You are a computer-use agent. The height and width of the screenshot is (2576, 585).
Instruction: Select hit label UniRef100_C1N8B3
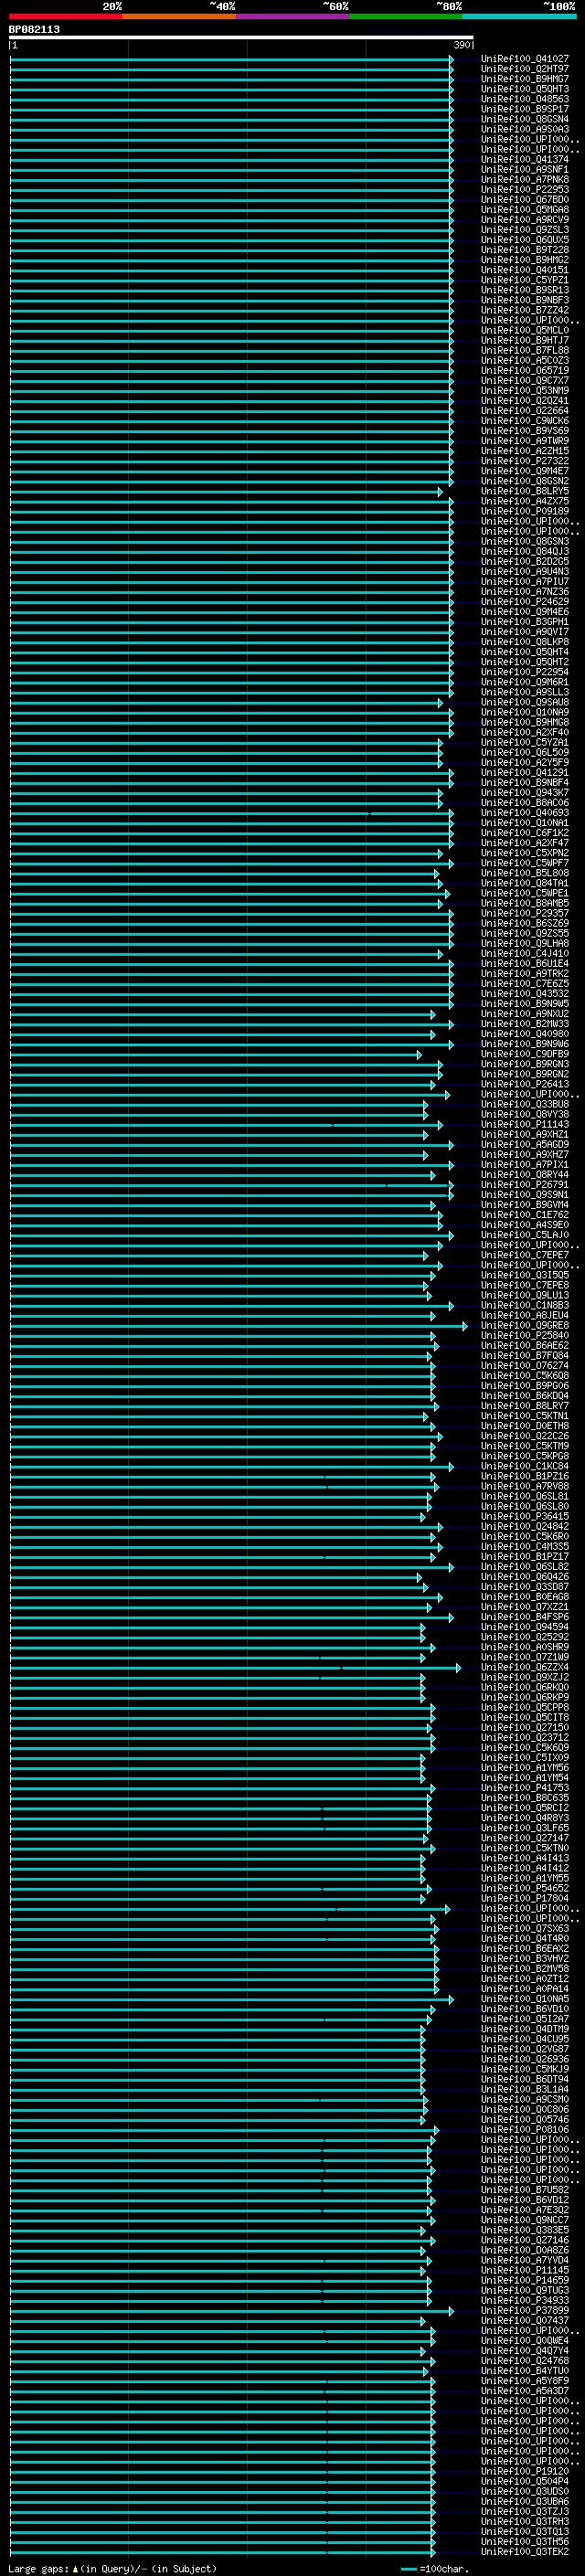(525, 1305)
